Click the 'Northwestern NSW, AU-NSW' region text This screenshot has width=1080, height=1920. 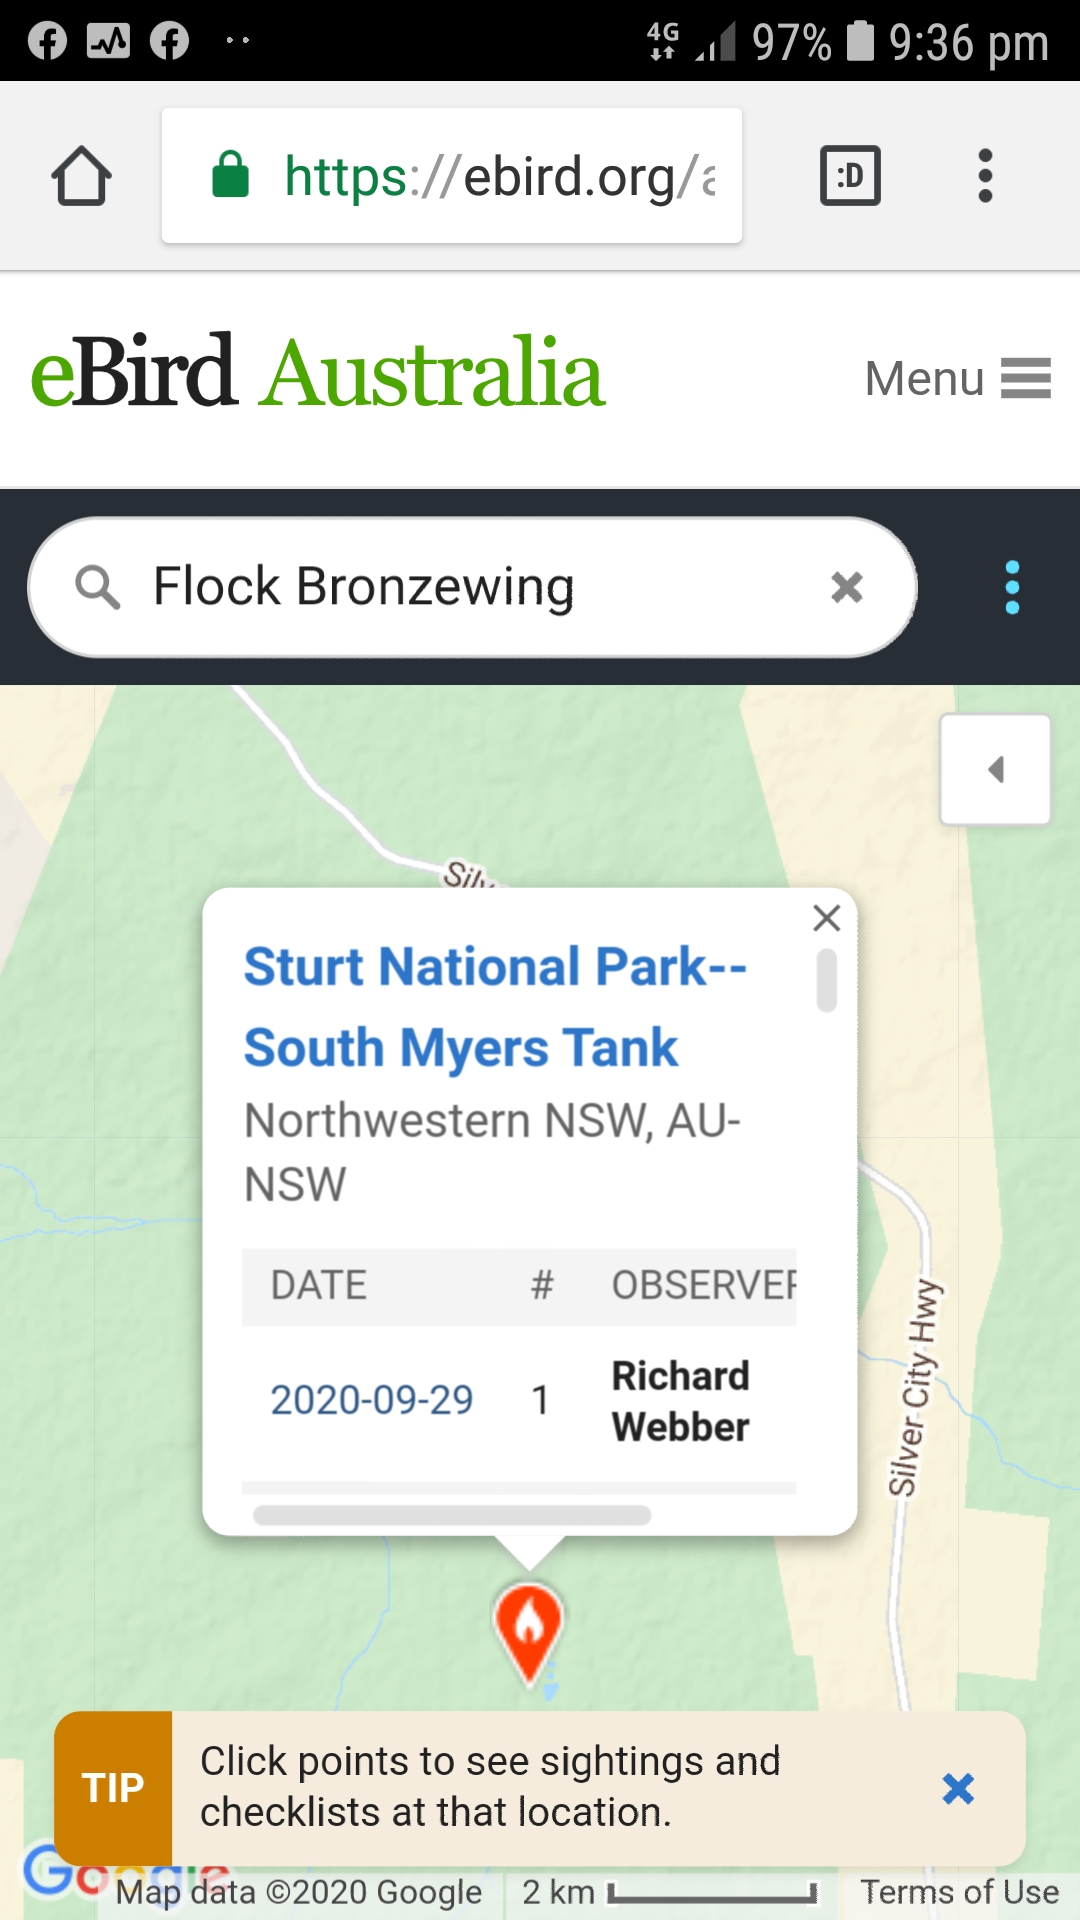pyautogui.click(x=493, y=1152)
